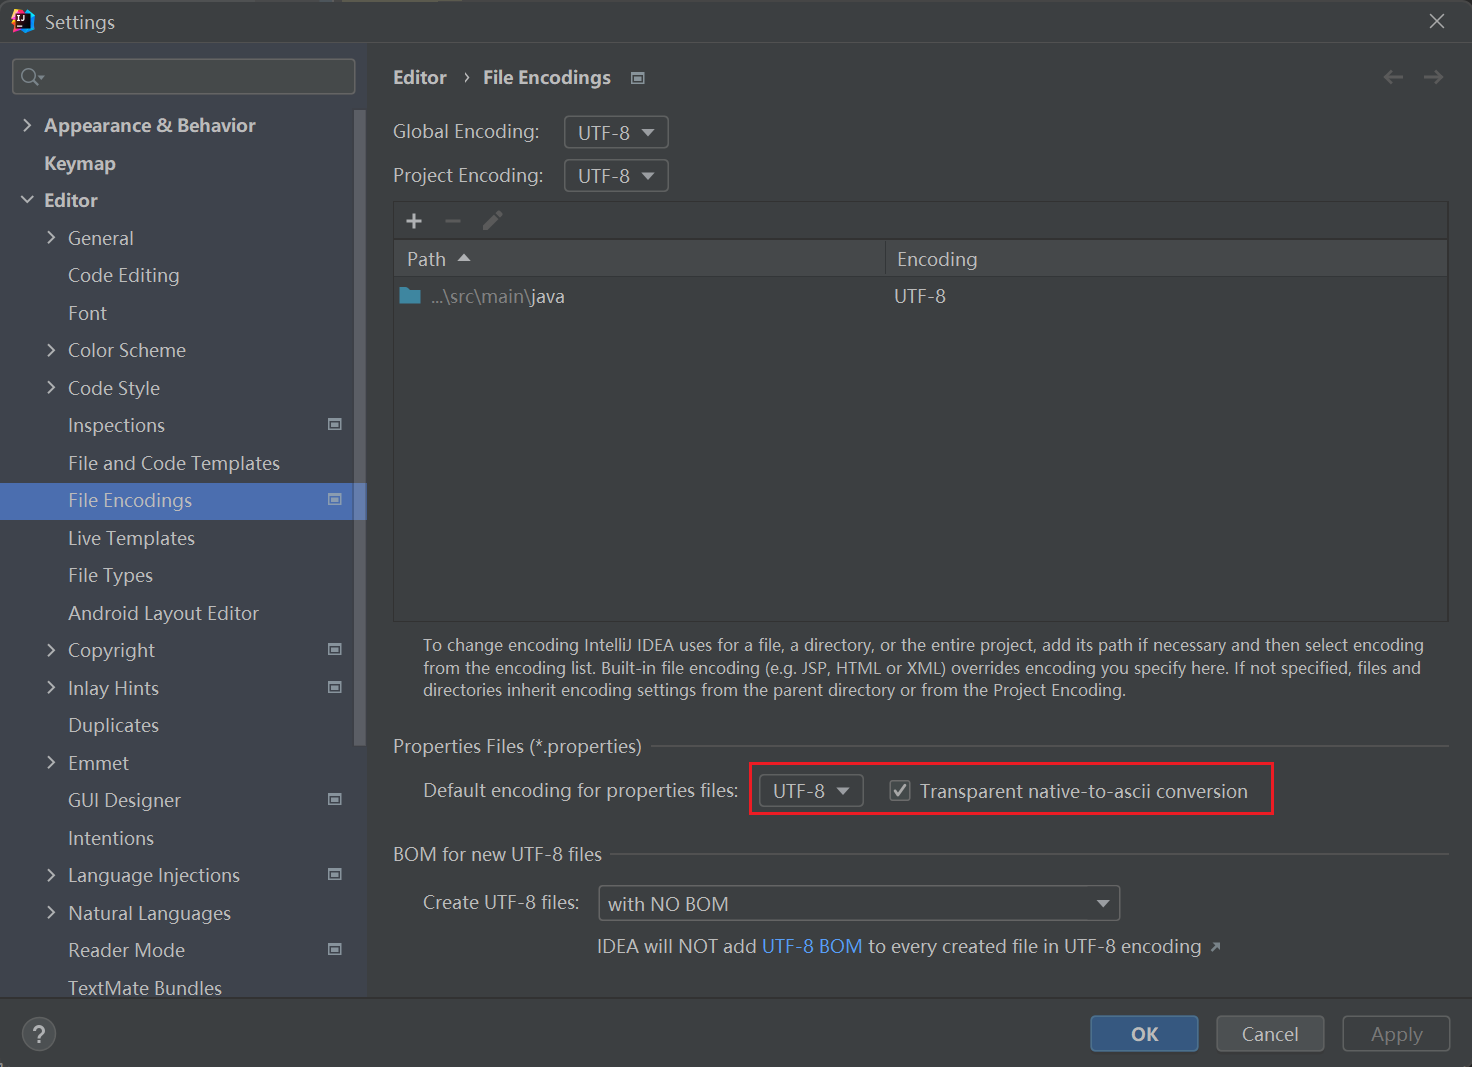
Task: Click project icon next to Copyright
Action: pos(335,650)
